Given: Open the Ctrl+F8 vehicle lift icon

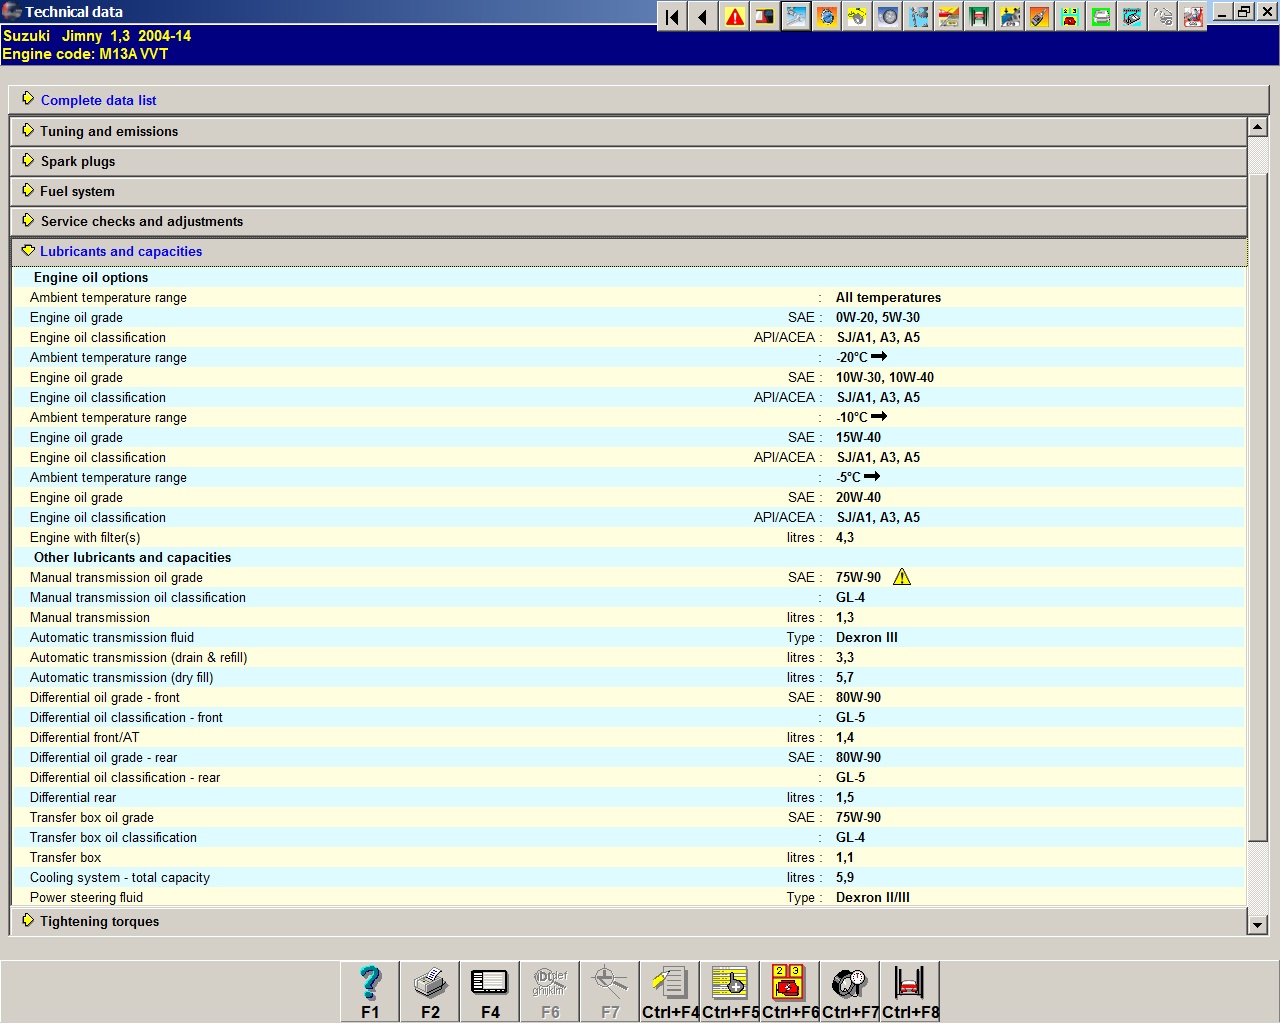Looking at the screenshot, I should click(910, 984).
